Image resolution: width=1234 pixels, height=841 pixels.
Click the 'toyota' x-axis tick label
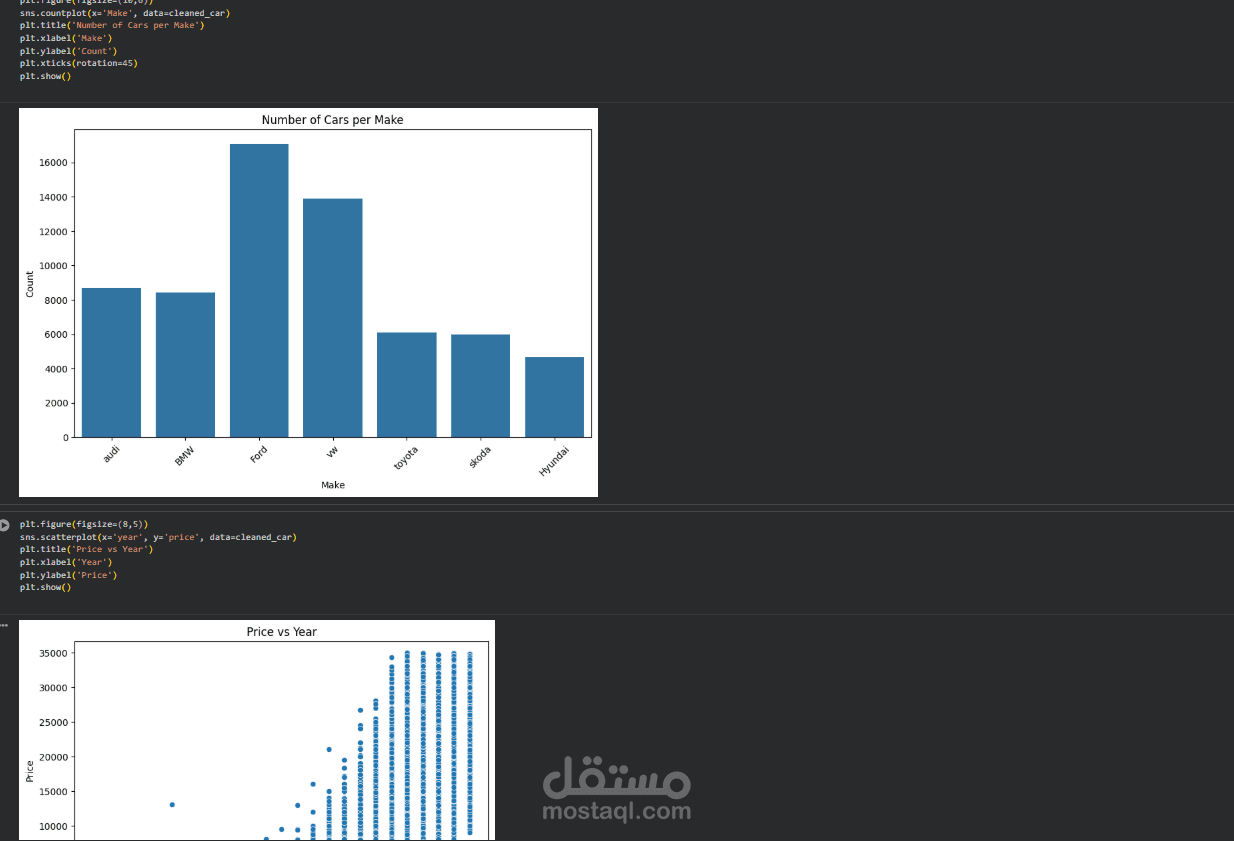405,457
